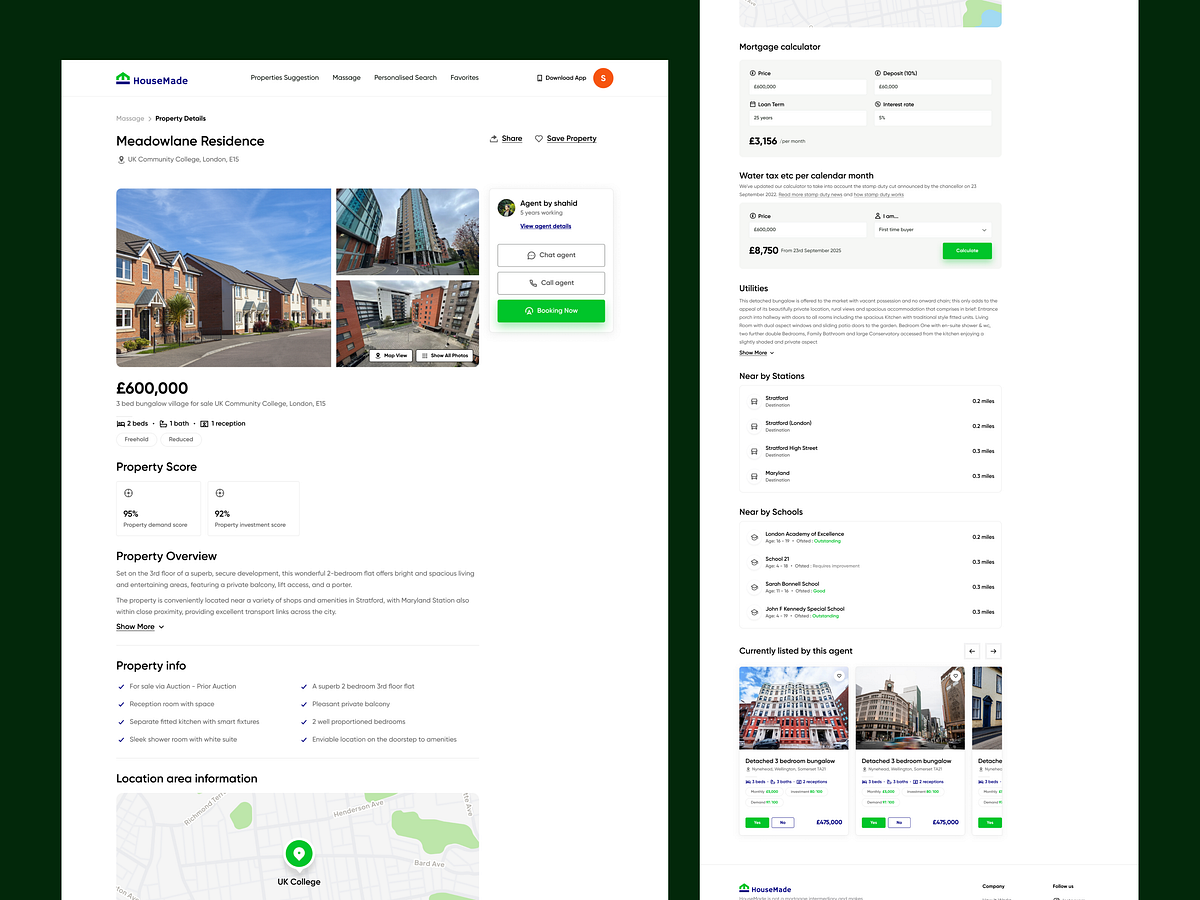The width and height of the screenshot is (1200, 900).
Task: Favorite the second agent listing via heart icon
Action: click(954, 675)
